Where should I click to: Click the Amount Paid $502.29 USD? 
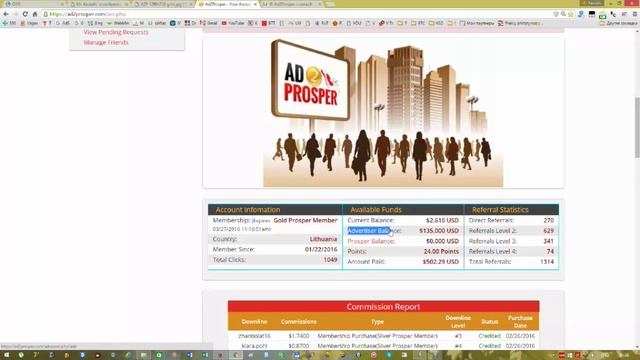pyautogui.click(x=440, y=262)
